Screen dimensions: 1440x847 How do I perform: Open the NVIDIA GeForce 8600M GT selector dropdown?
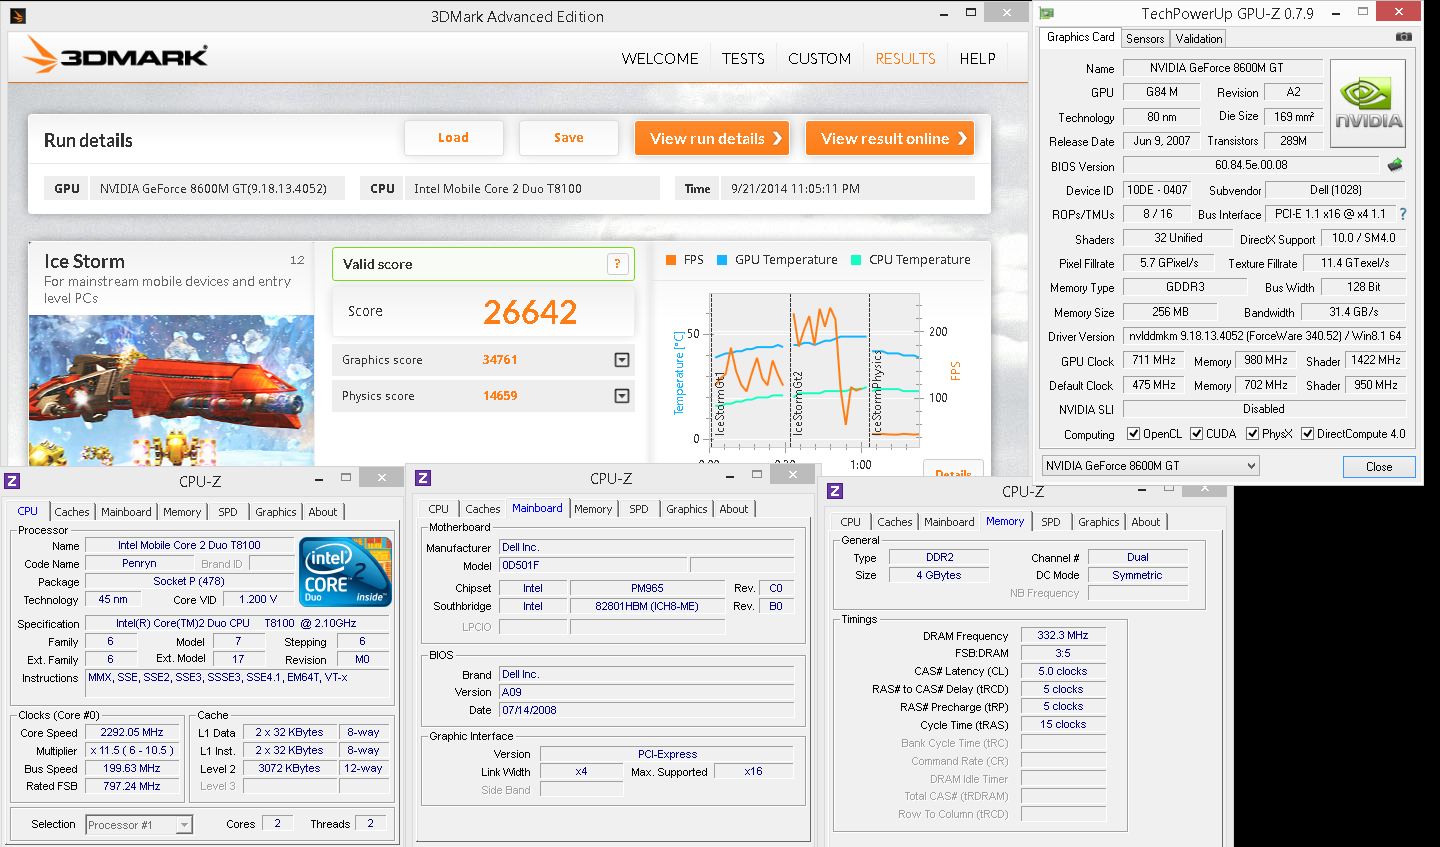[1150, 466]
